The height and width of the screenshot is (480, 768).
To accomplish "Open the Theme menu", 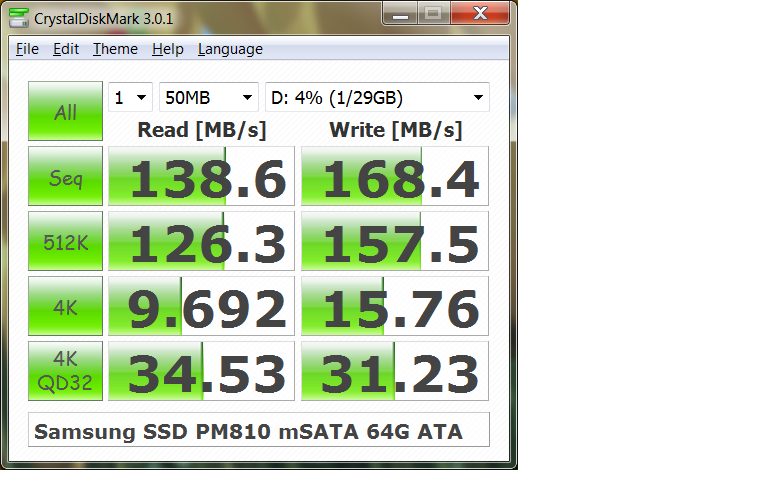I will [x=116, y=49].
